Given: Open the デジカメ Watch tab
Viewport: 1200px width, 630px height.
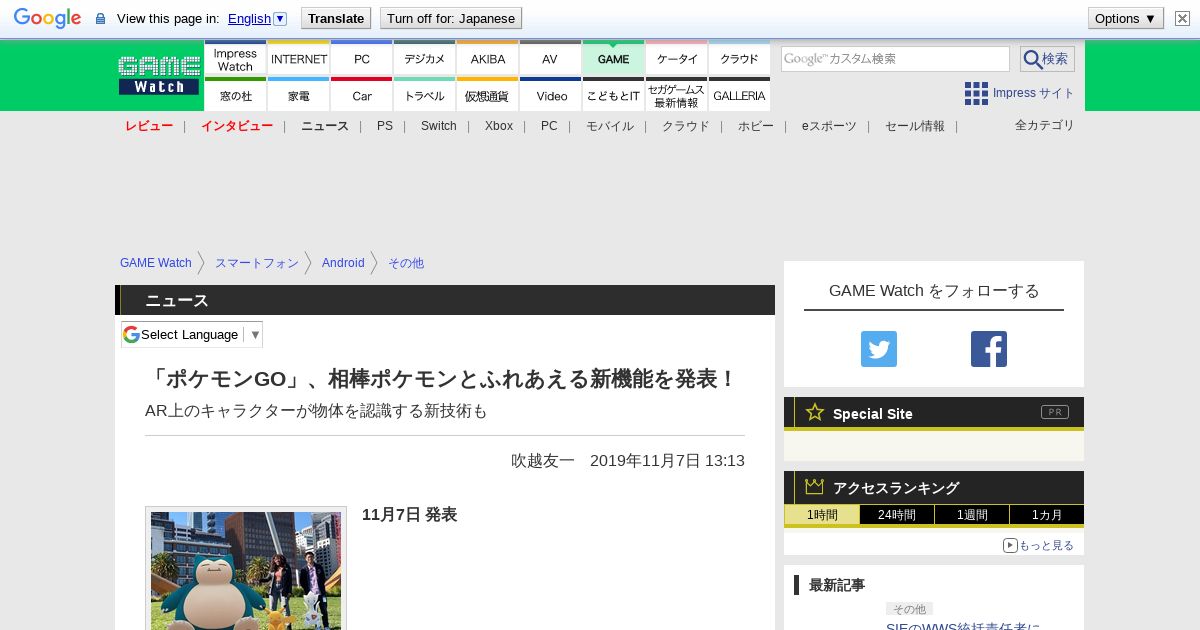Looking at the screenshot, I should click(425, 59).
